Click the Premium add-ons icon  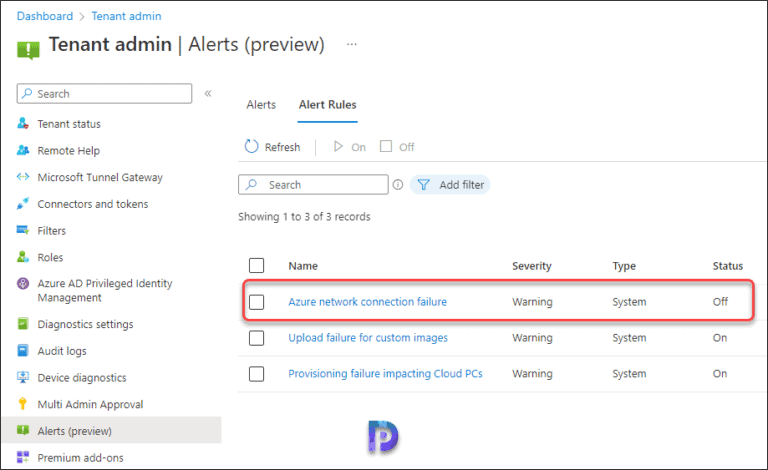pos(23,457)
